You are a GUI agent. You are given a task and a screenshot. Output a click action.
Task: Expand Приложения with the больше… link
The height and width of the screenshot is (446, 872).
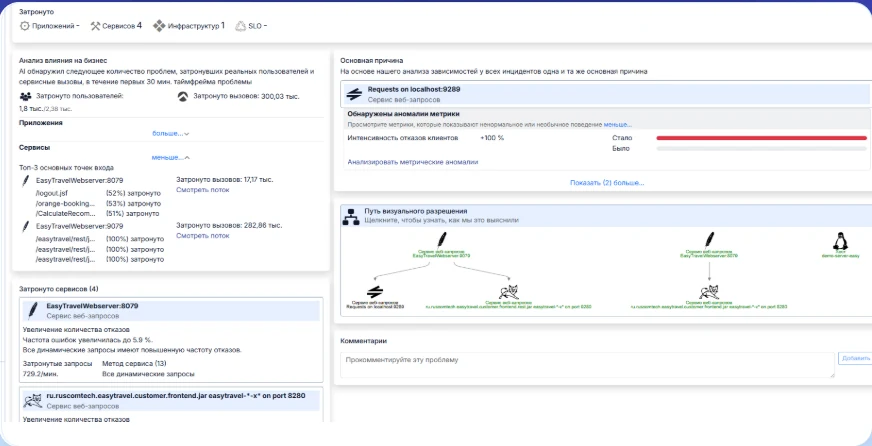171,133
